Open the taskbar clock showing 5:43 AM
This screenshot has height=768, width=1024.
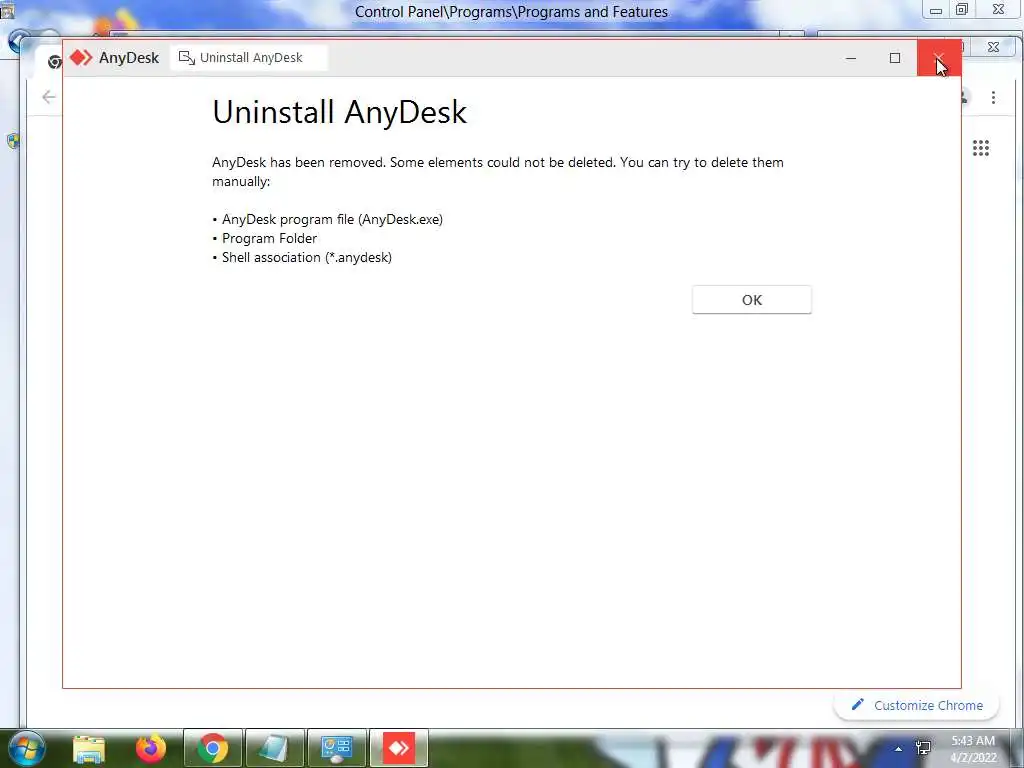(x=973, y=749)
